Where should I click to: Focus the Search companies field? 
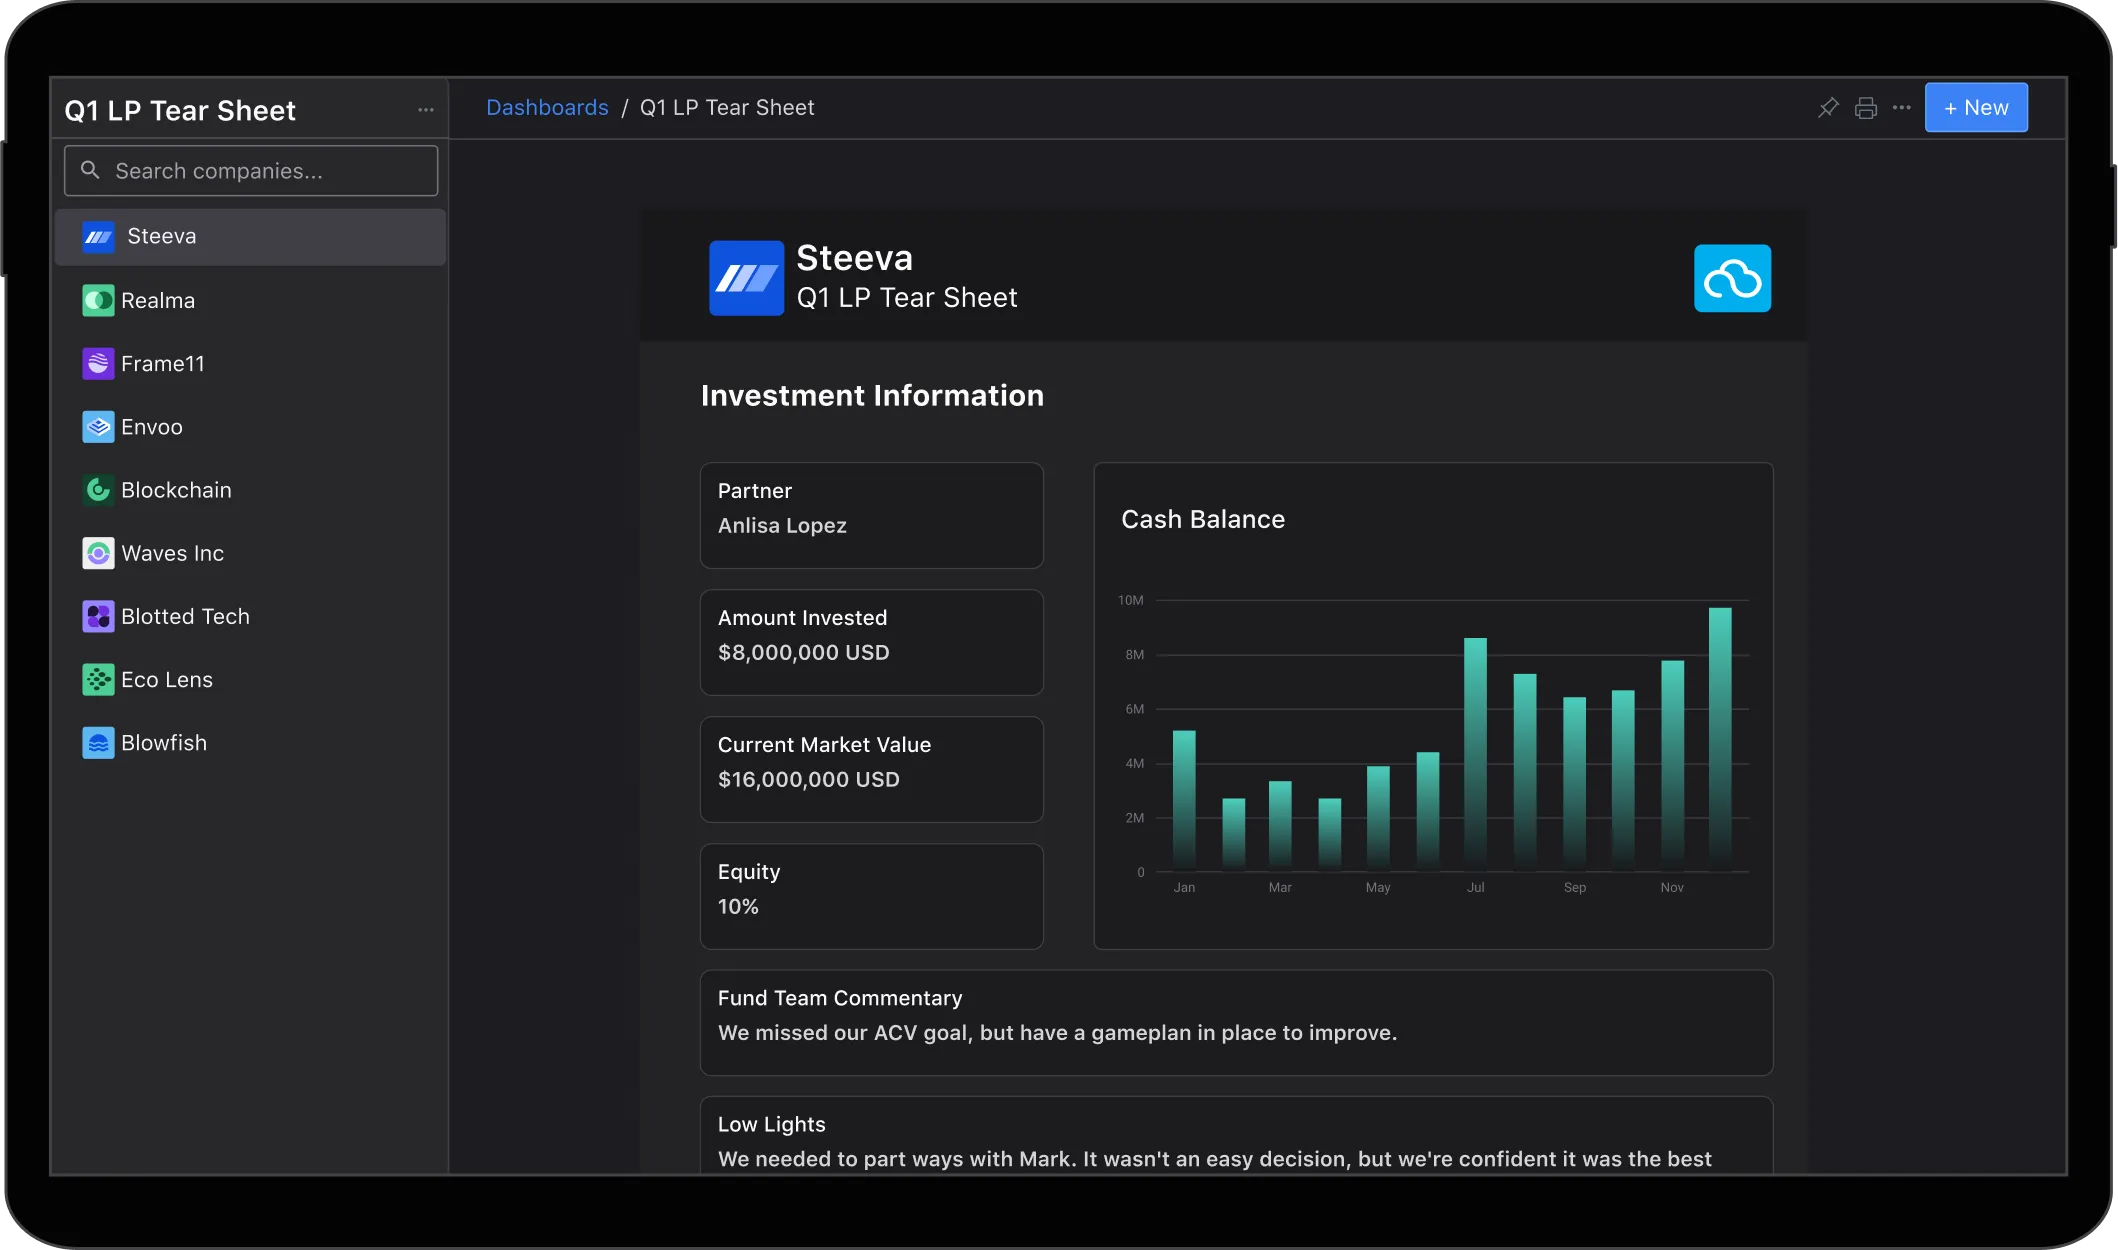pos(251,171)
